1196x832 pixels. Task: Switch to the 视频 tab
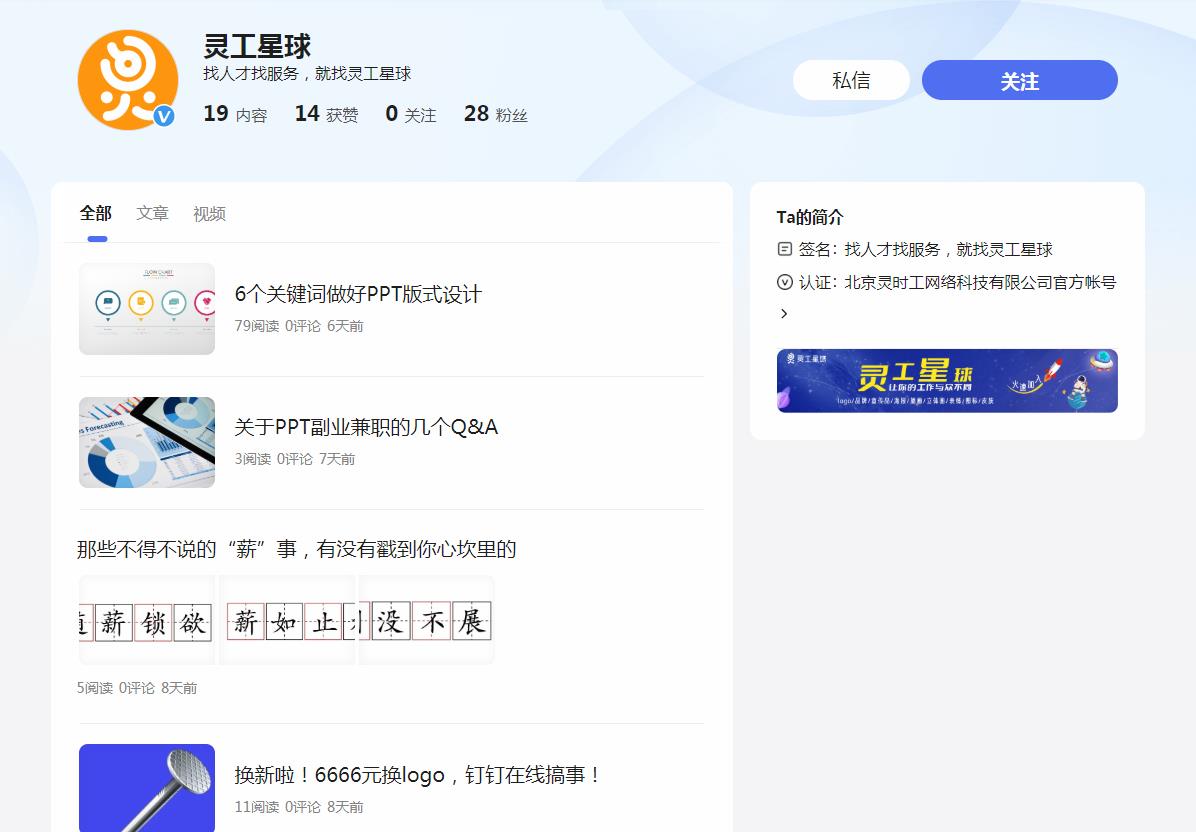pos(210,214)
